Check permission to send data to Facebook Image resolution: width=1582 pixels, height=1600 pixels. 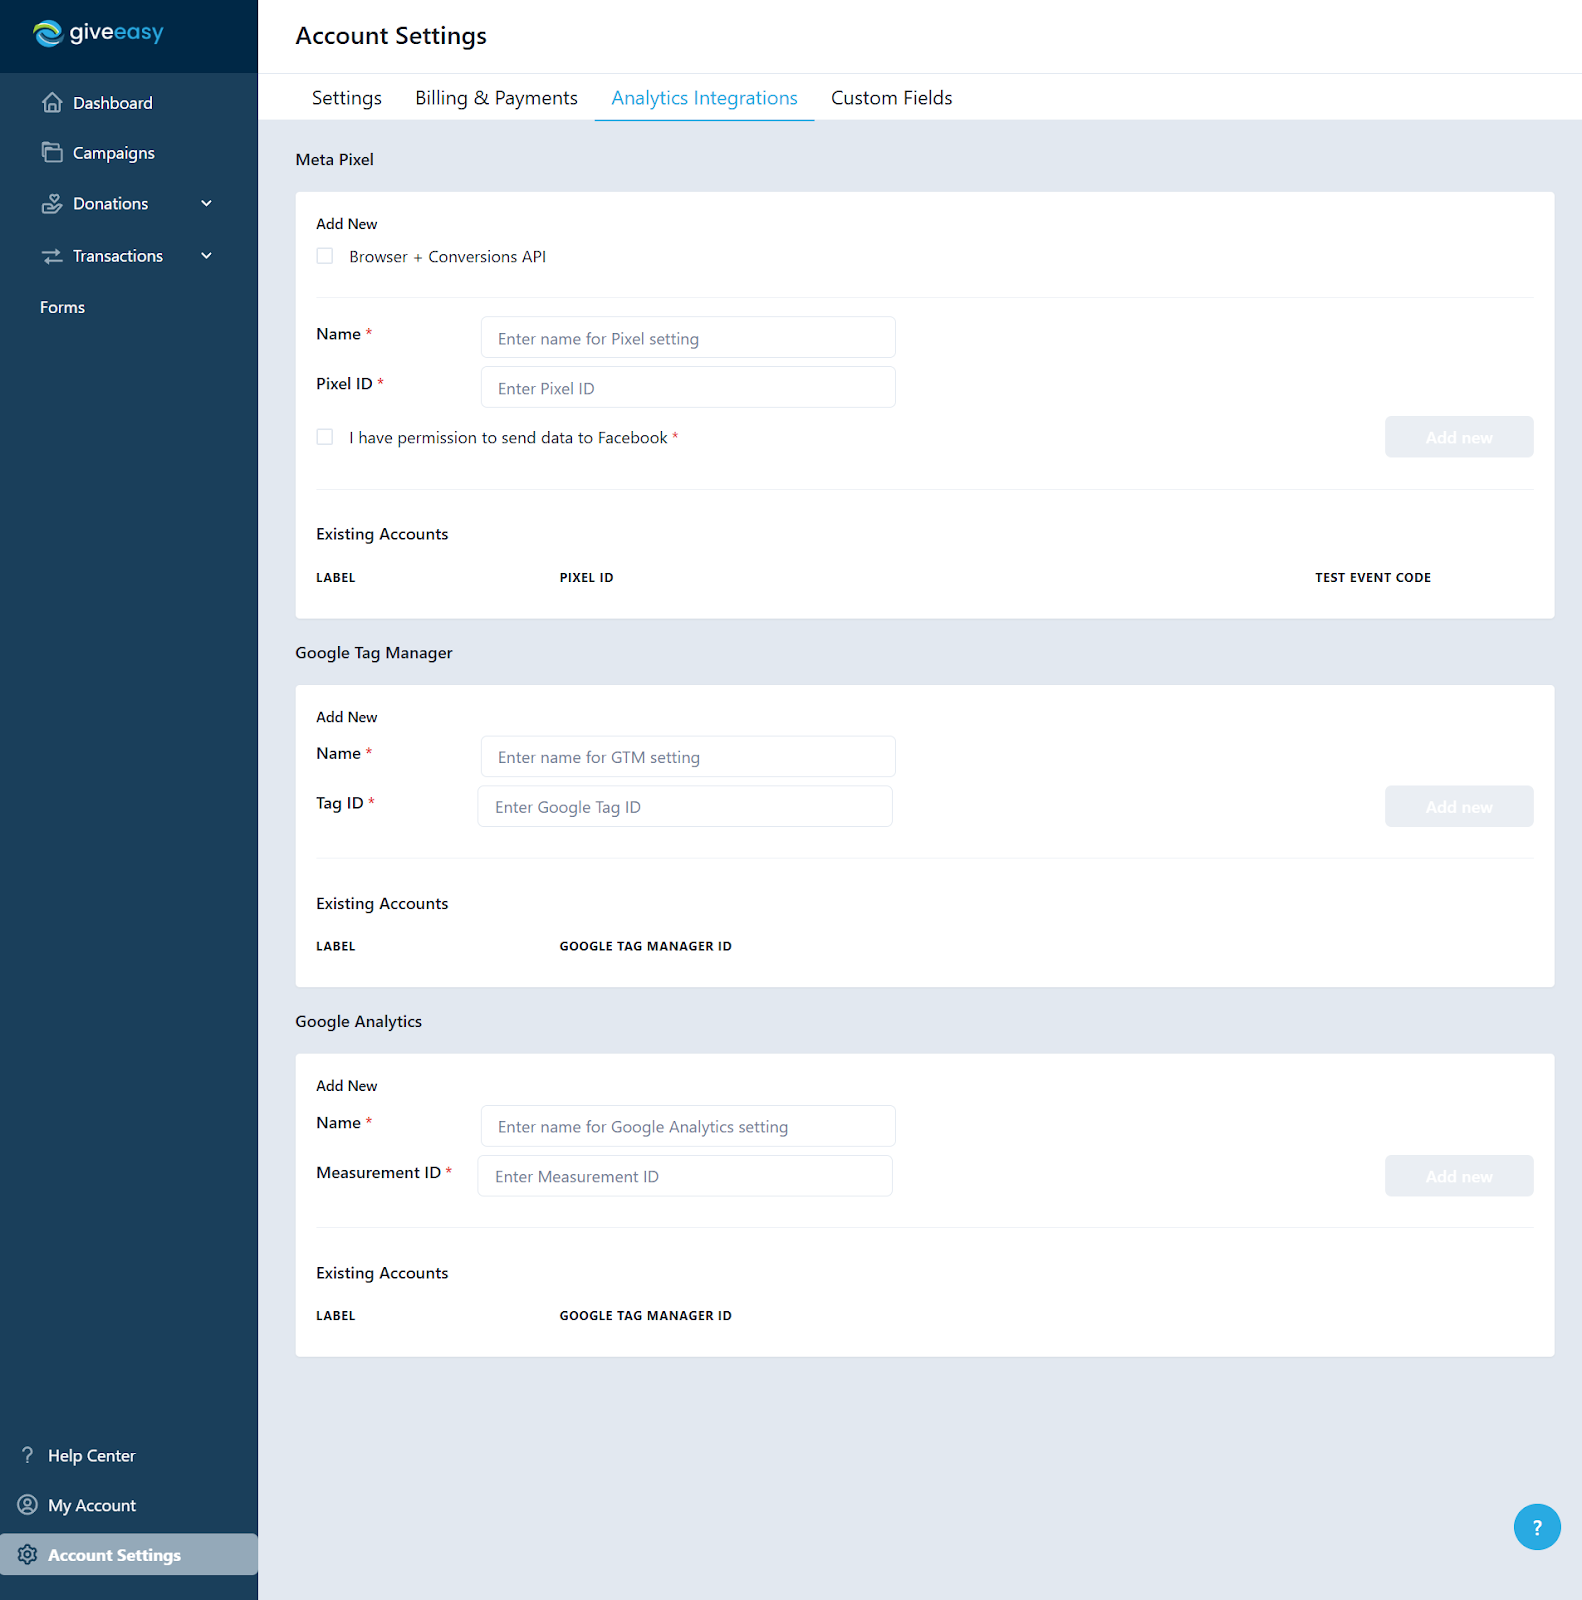click(325, 437)
